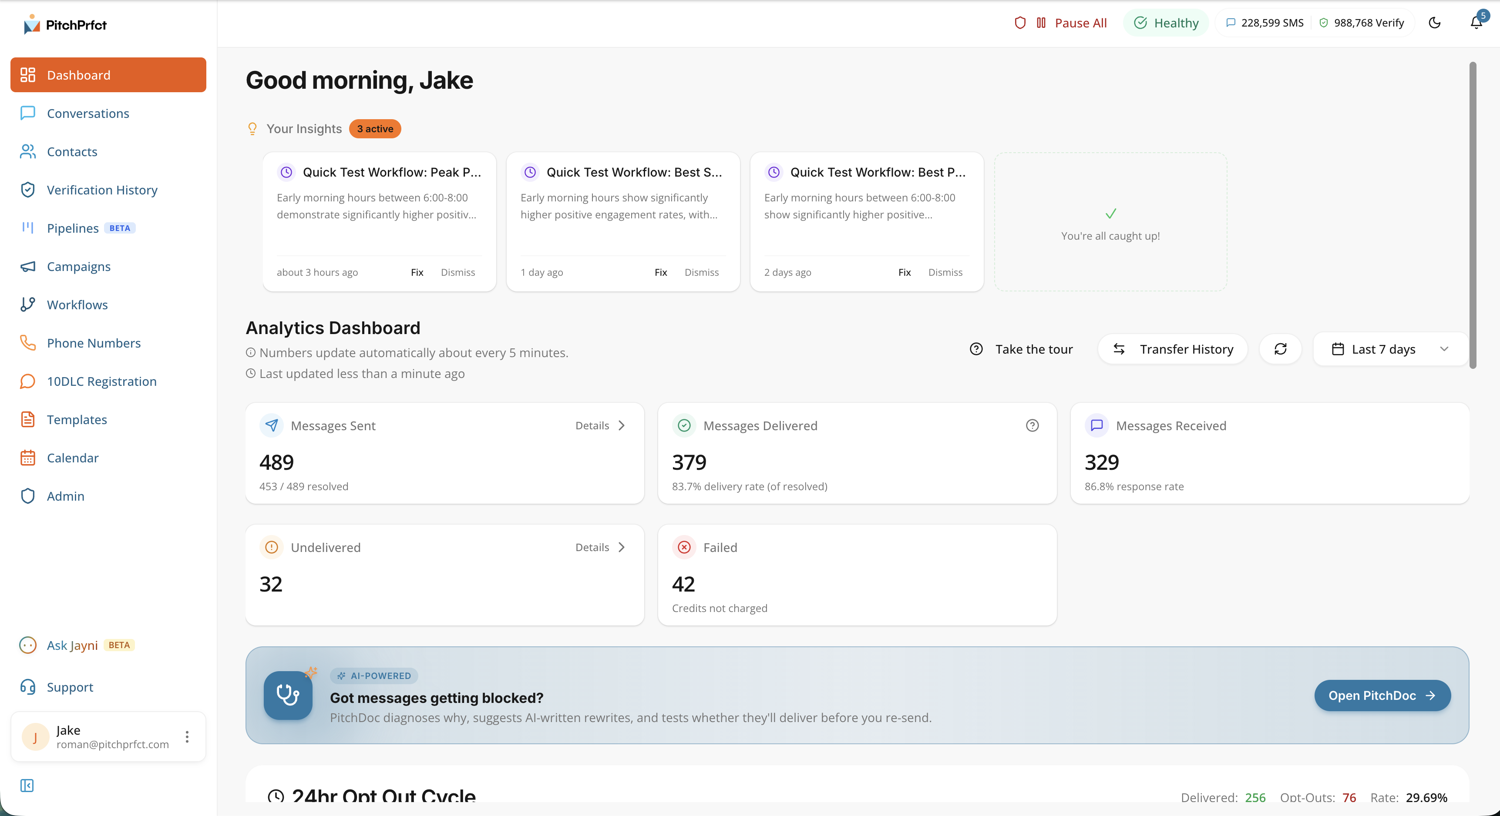The height and width of the screenshot is (816, 1500).
Task: Click the Admin shield icon
Action: tap(28, 496)
